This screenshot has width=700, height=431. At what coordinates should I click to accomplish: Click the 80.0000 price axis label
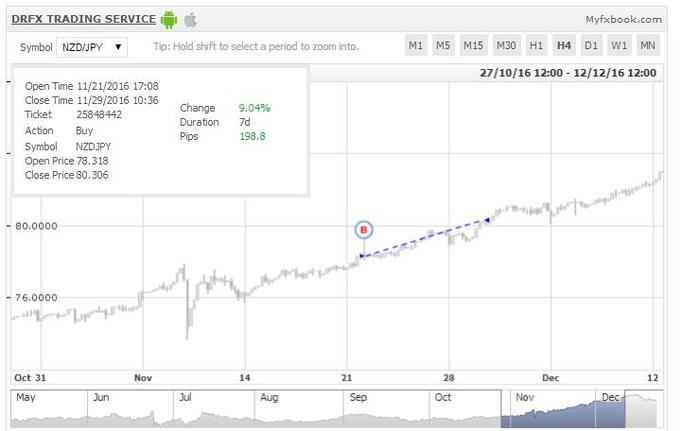[x=36, y=226]
